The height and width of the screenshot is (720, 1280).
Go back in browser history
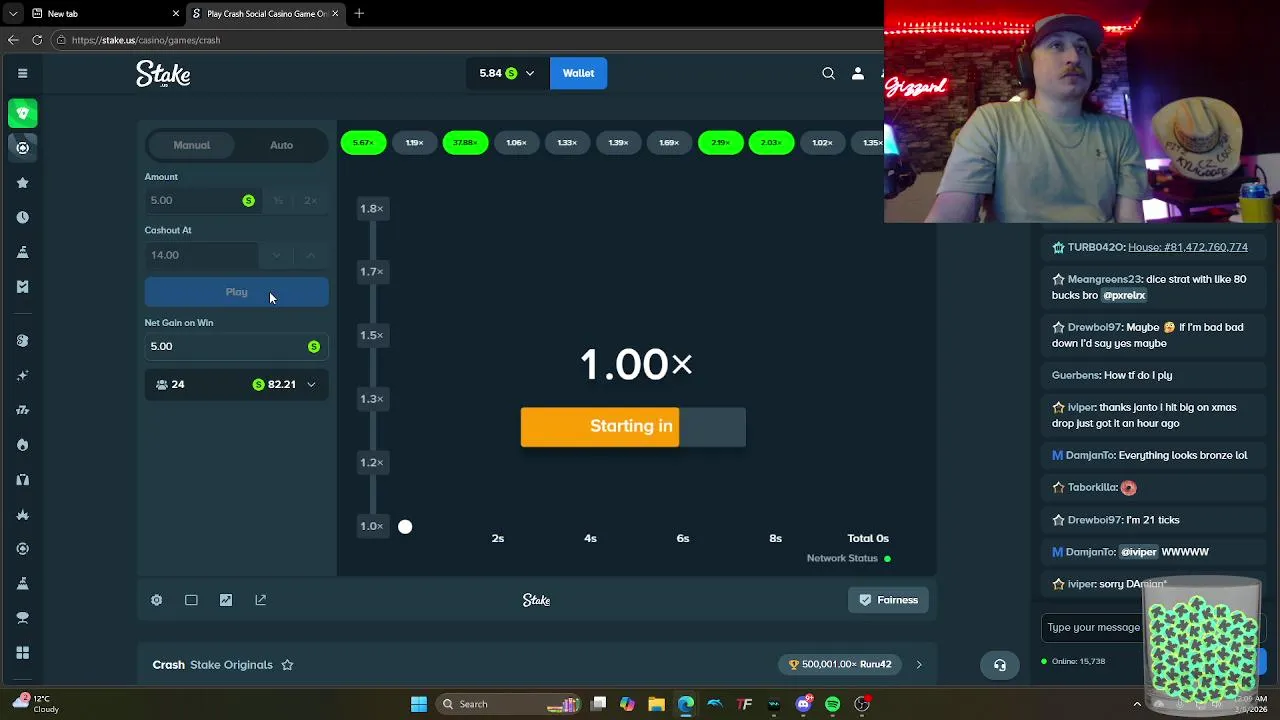click(x=13, y=40)
